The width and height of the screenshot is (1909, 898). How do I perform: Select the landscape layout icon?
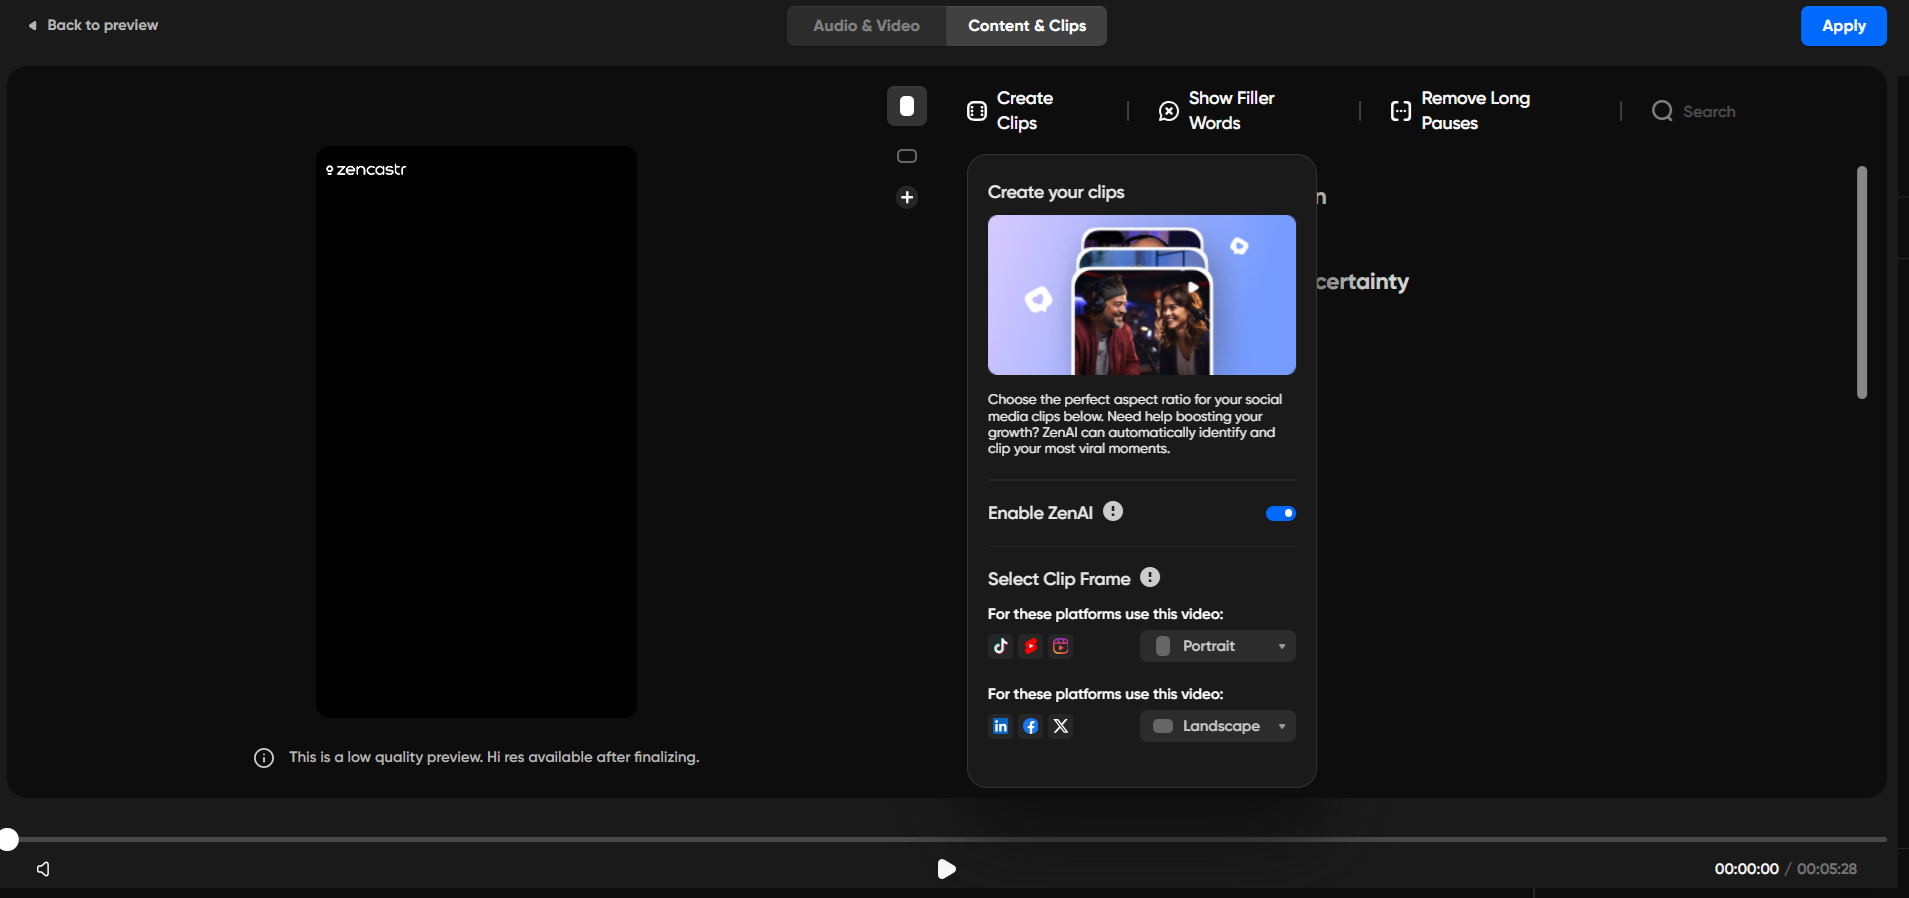907,156
